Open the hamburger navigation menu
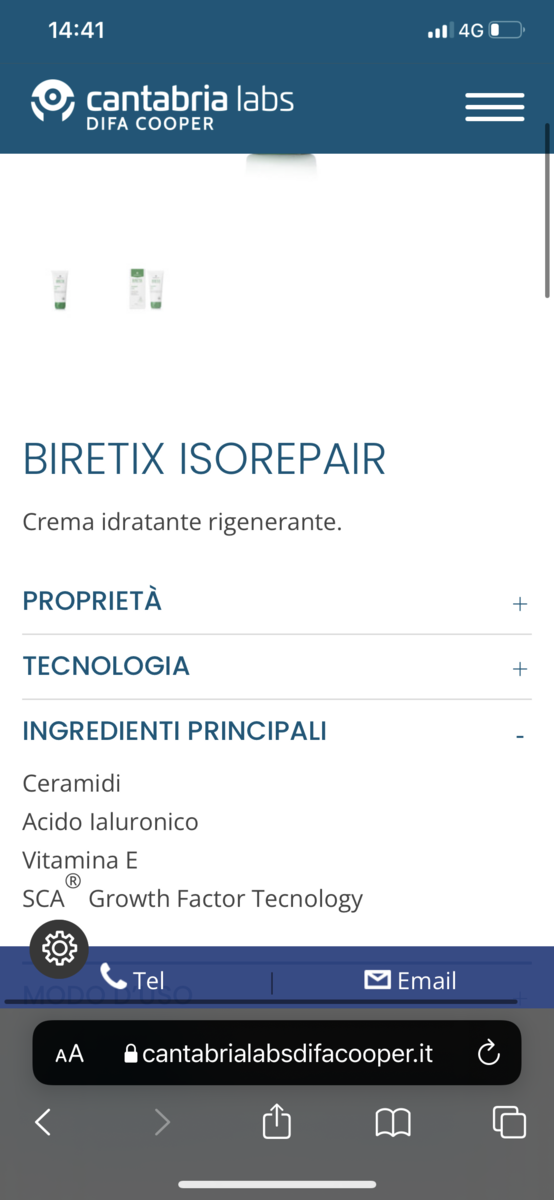 point(495,107)
